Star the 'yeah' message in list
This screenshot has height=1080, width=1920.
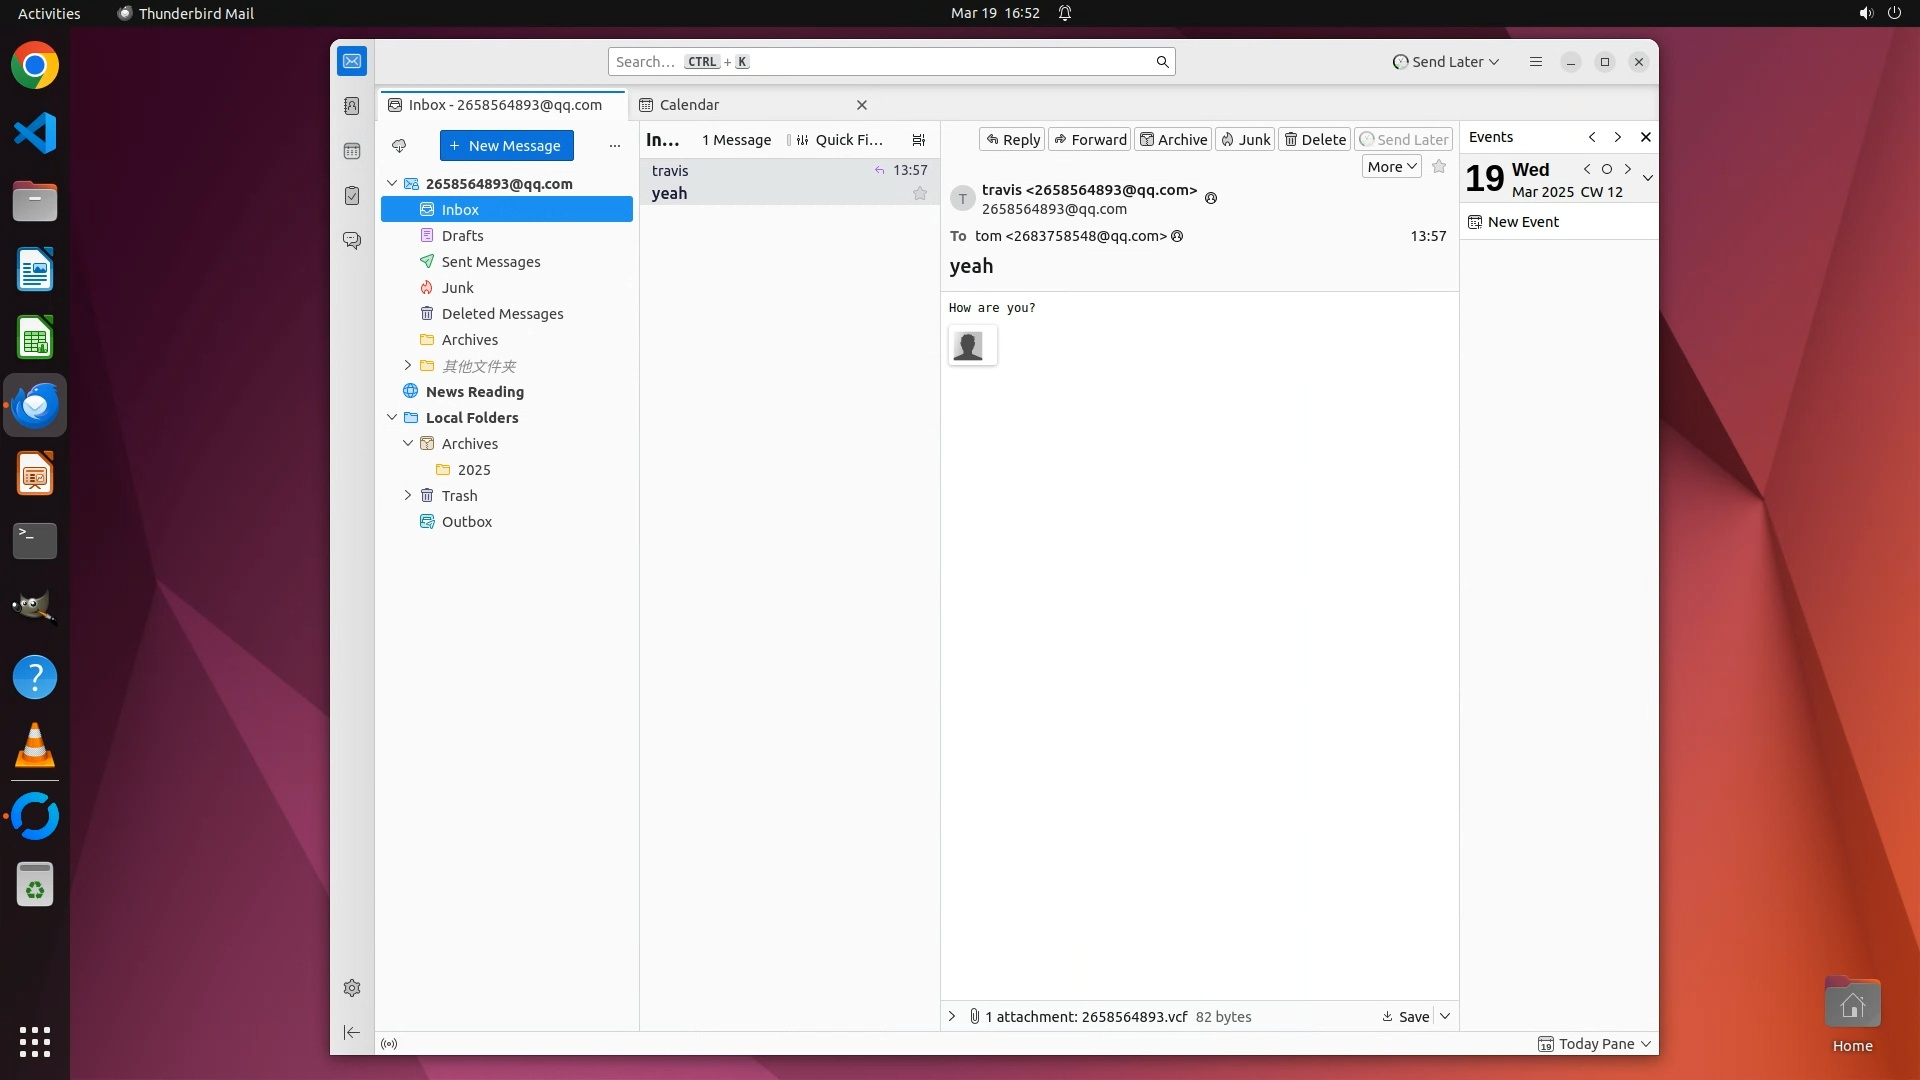coord(920,194)
